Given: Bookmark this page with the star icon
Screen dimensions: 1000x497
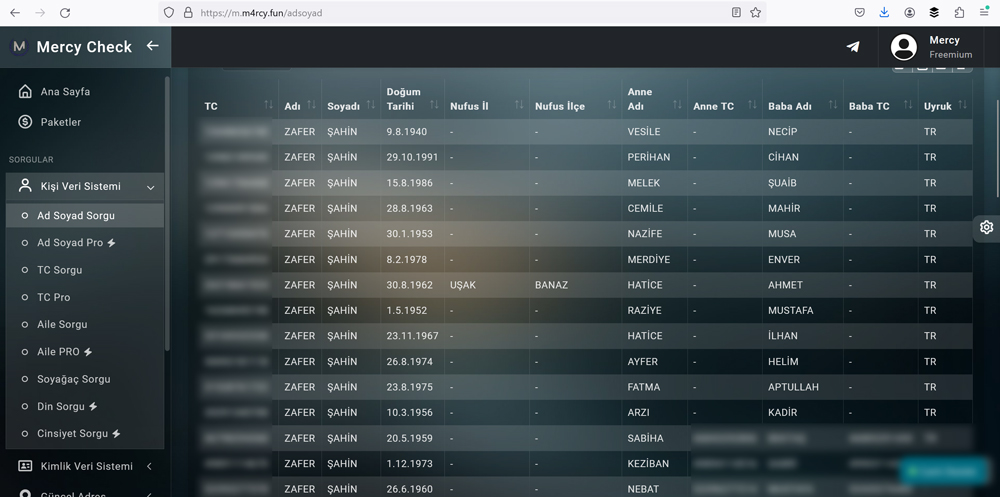Looking at the screenshot, I should (x=756, y=13).
